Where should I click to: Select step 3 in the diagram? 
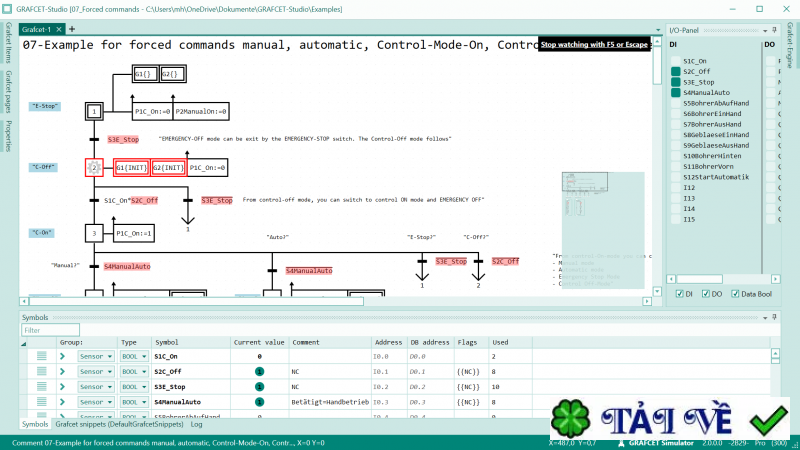(x=94, y=233)
